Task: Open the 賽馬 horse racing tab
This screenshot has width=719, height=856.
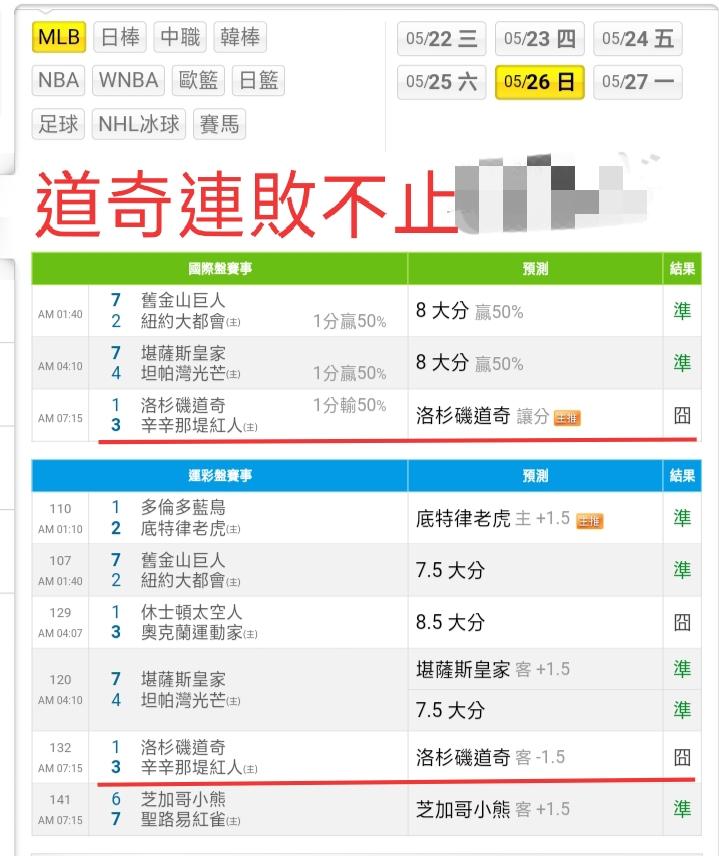Action: click(219, 124)
